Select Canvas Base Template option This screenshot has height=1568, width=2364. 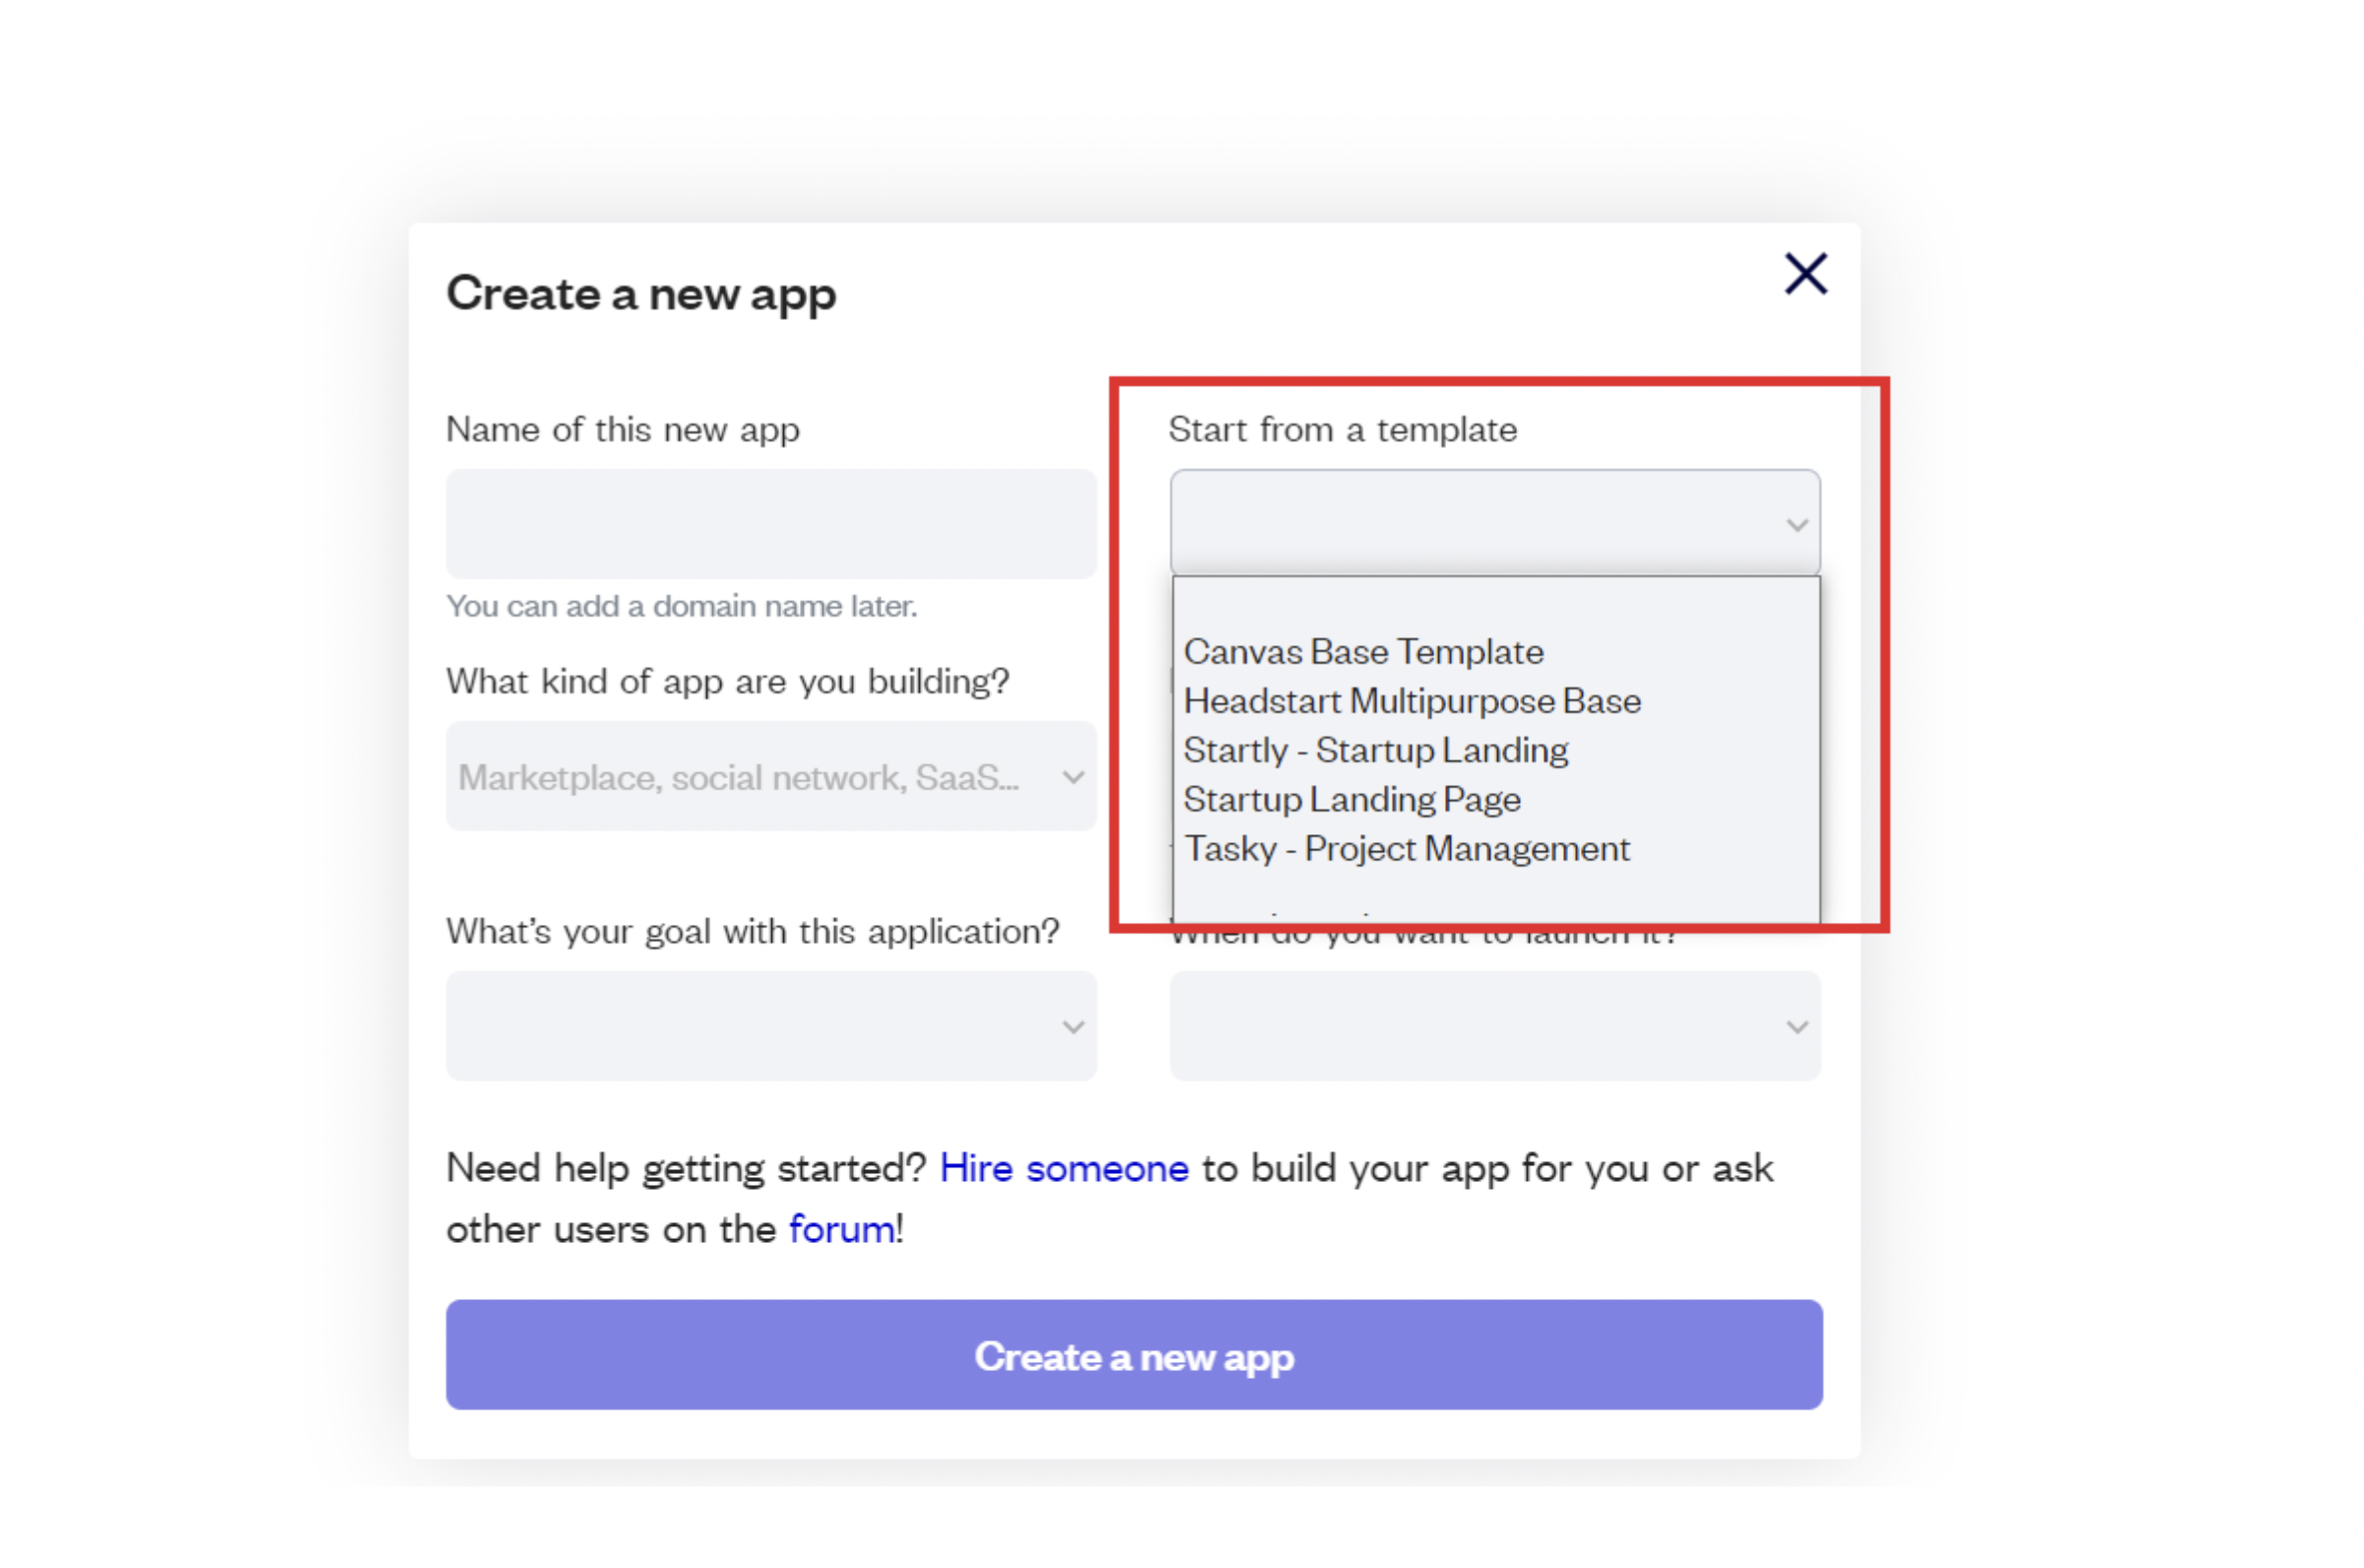[x=1363, y=652]
